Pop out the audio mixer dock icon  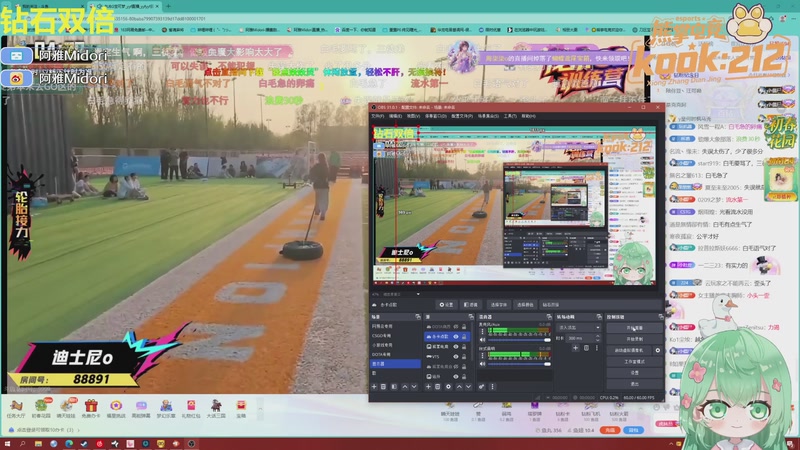pos(549,317)
